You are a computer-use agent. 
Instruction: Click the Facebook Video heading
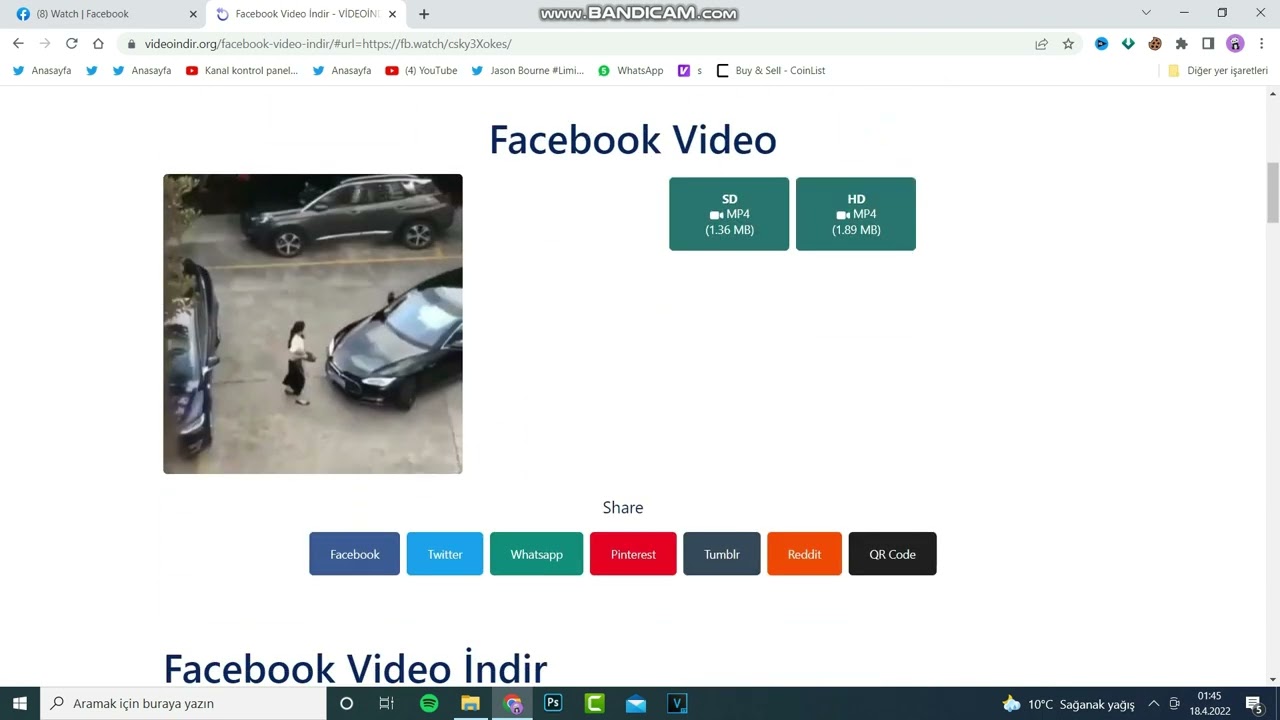[x=633, y=139]
